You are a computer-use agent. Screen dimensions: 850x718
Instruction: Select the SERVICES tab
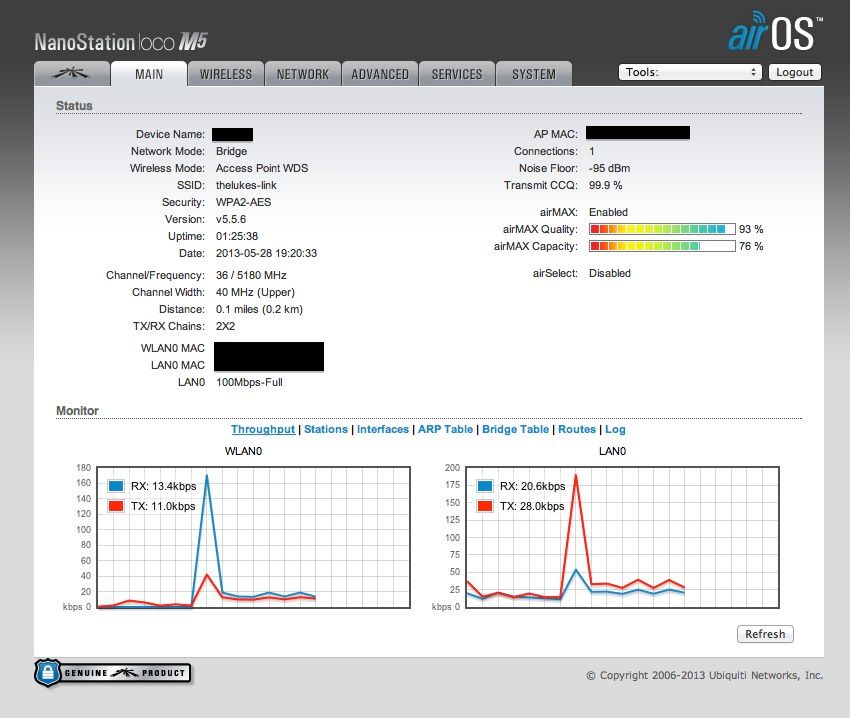point(457,74)
